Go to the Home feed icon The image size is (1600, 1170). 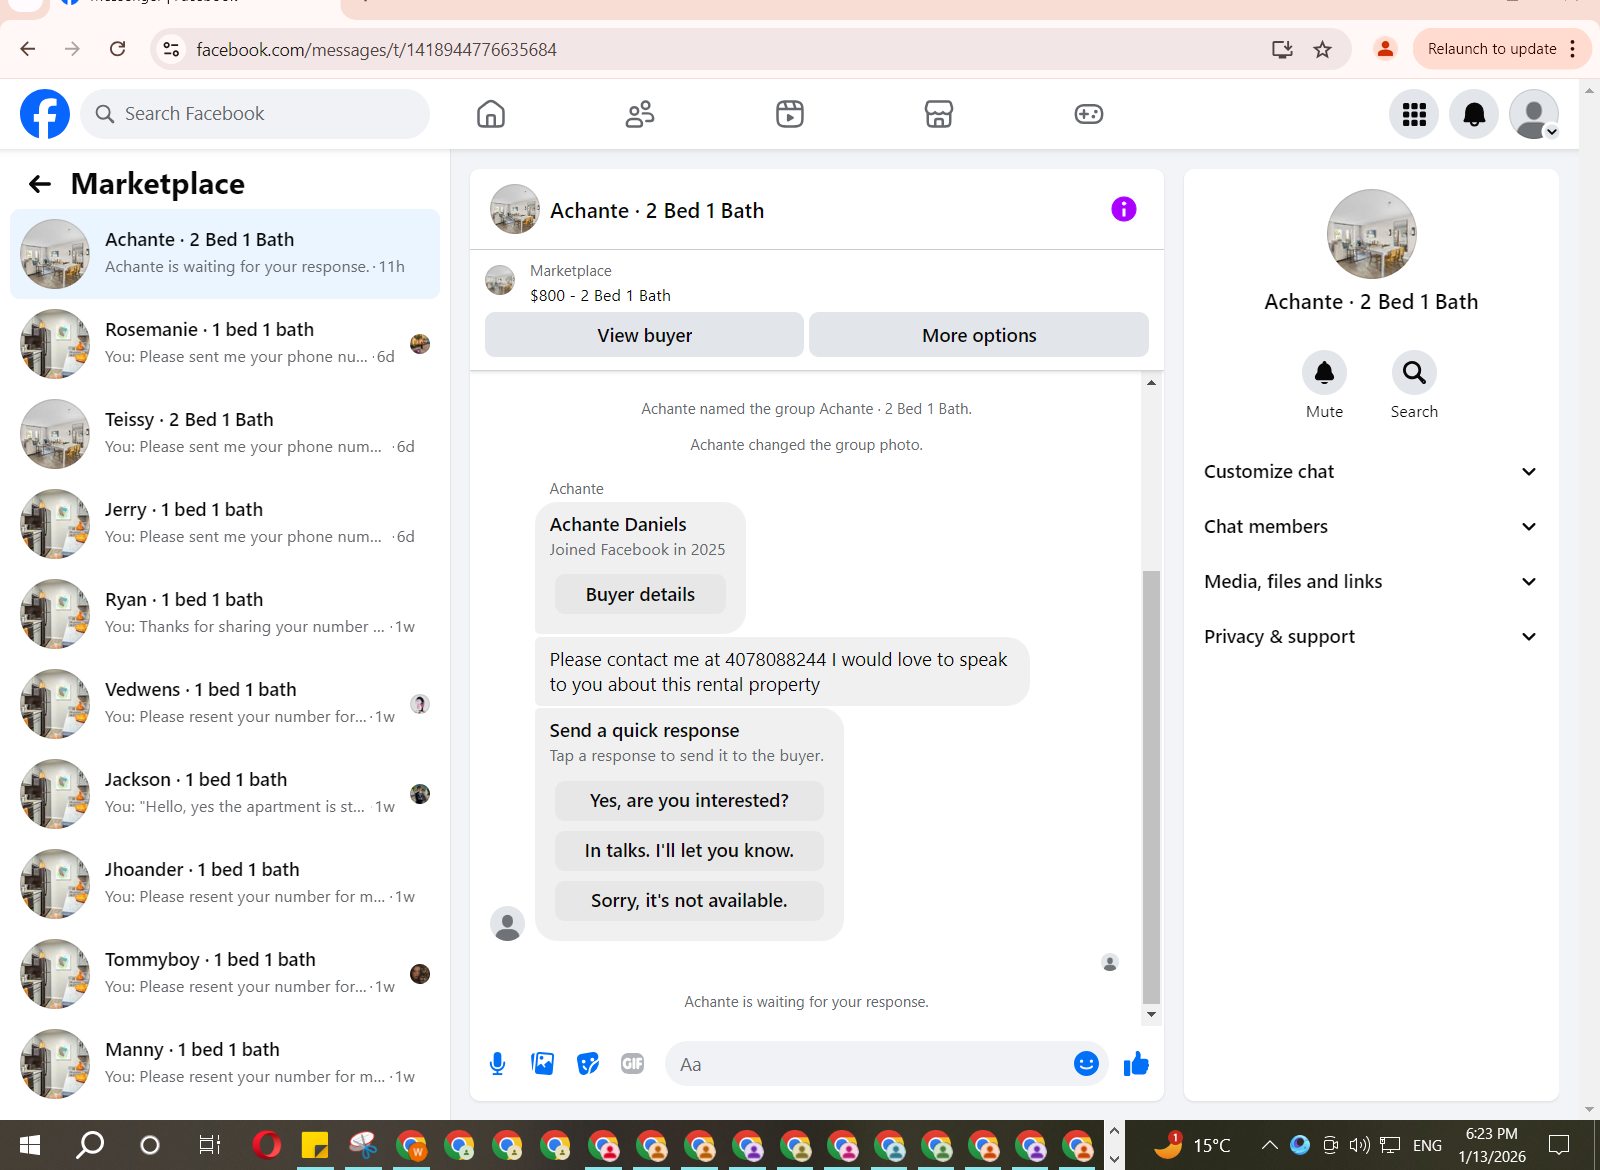491,114
